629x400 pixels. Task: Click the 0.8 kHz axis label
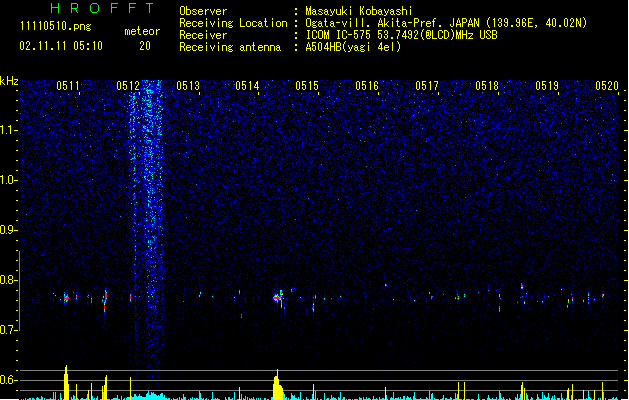8,280
